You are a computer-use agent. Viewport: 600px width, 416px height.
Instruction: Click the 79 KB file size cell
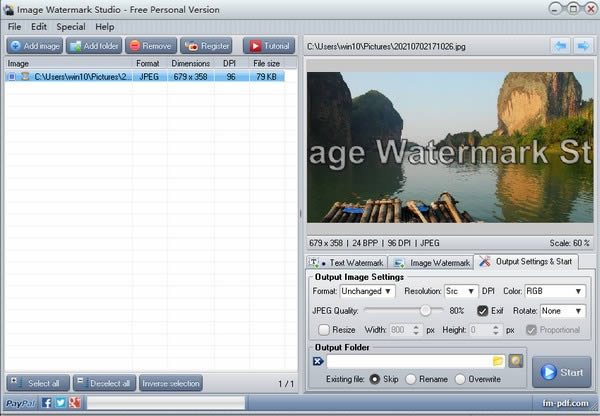pos(266,77)
